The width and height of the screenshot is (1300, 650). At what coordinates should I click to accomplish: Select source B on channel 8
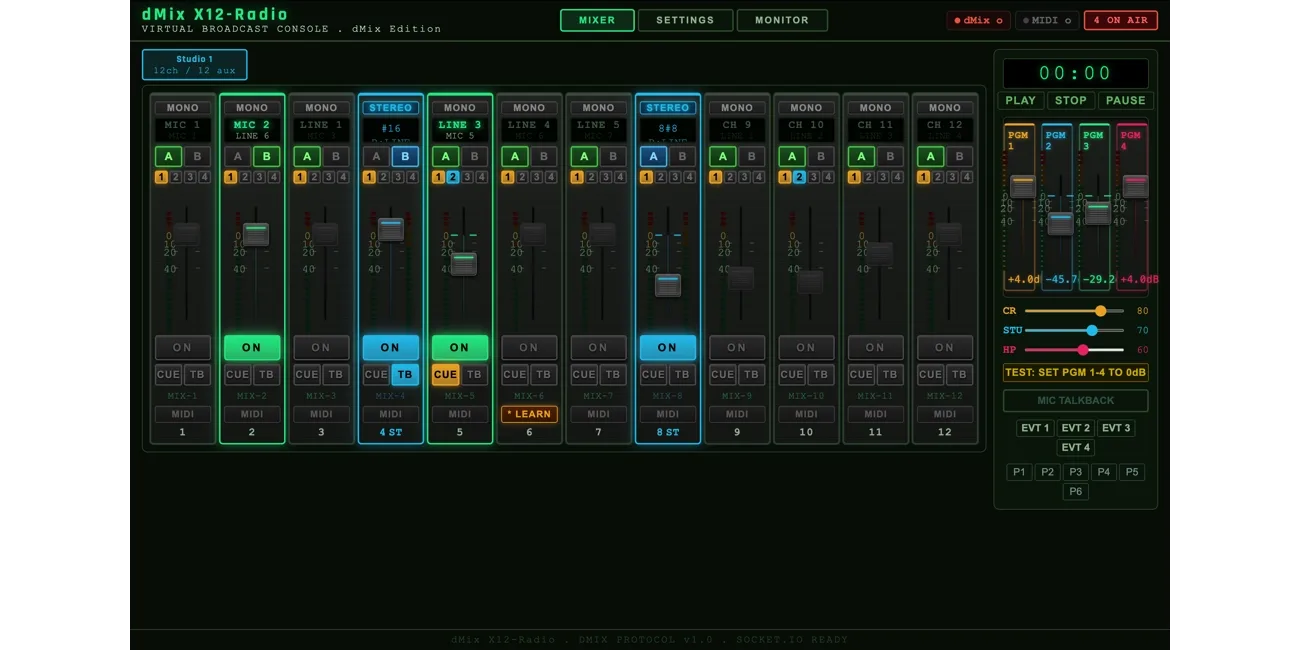682,156
